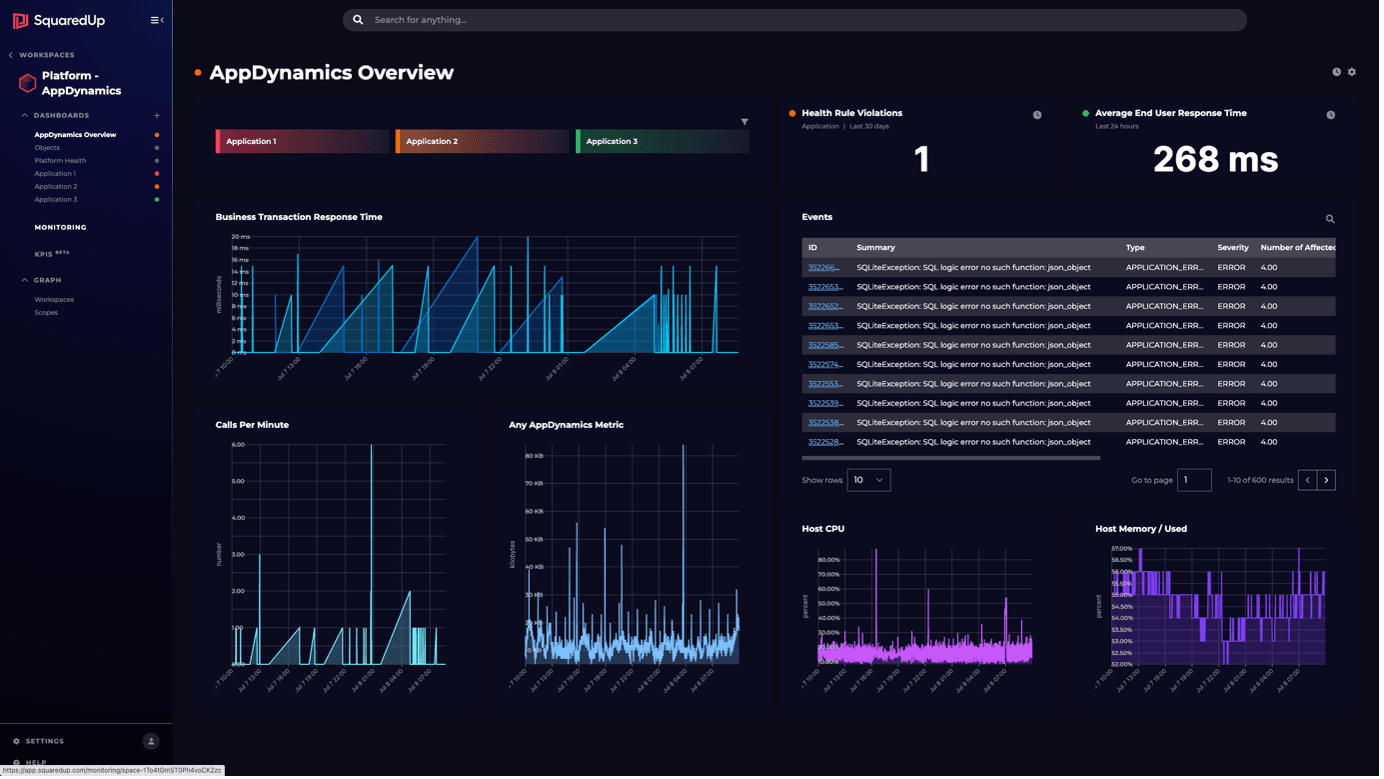Viewport: 1384px width, 779px height.
Task: Open the SquaredUp logo home icon
Action: click(x=22, y=19)
